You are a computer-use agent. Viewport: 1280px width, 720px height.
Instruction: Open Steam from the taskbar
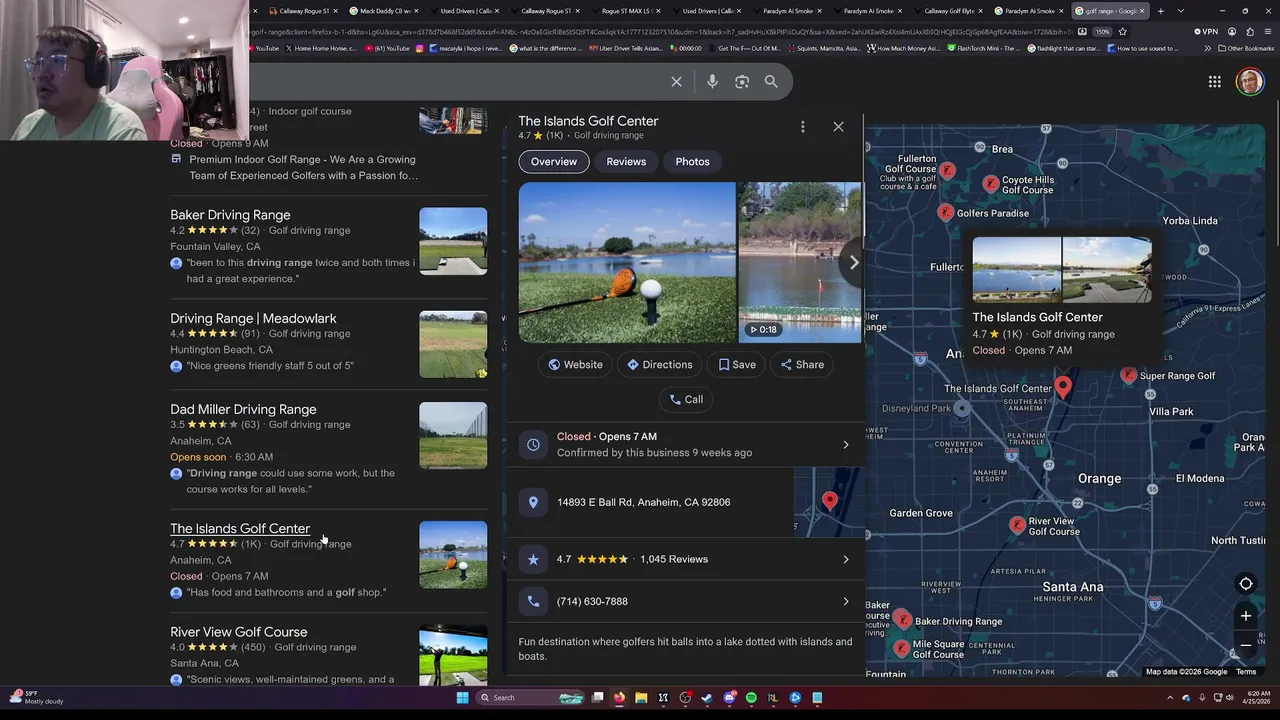(707, 698)
